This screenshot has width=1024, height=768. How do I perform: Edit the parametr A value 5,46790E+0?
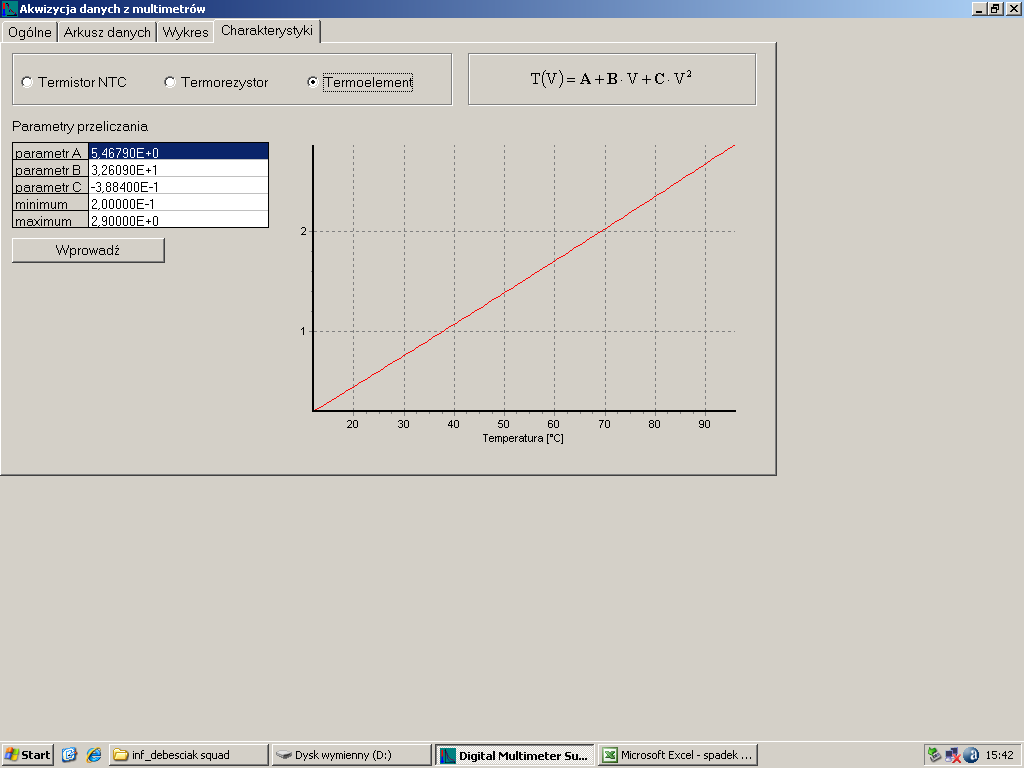pos(178,152)
